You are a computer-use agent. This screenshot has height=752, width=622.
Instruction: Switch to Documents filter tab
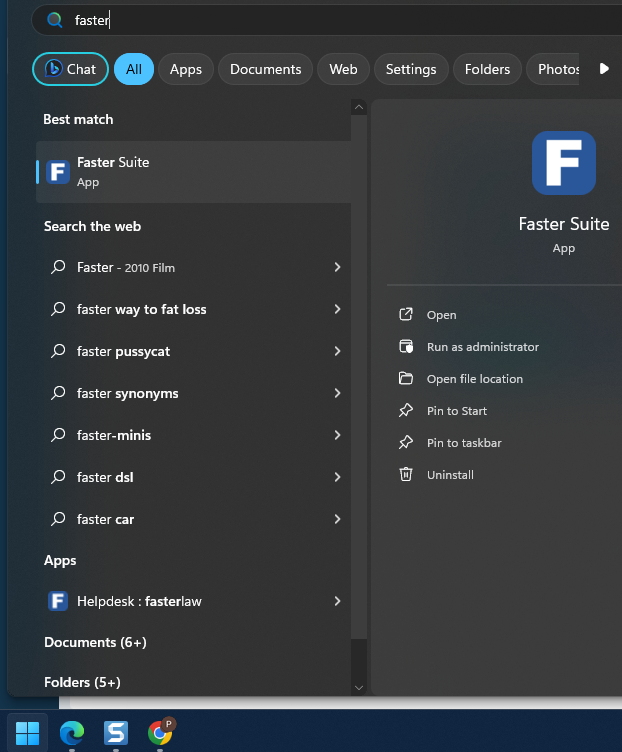point(265,69)
